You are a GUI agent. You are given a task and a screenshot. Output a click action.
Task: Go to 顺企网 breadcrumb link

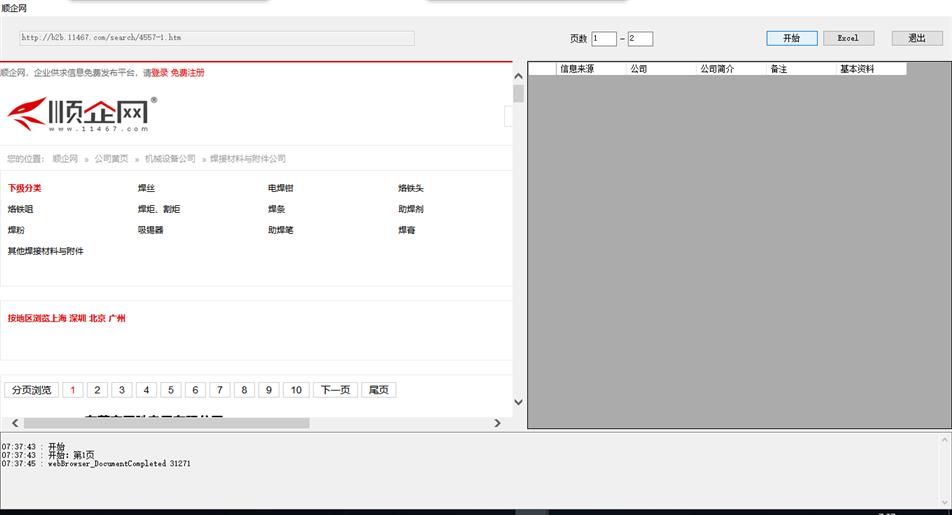tap(65, 159)
